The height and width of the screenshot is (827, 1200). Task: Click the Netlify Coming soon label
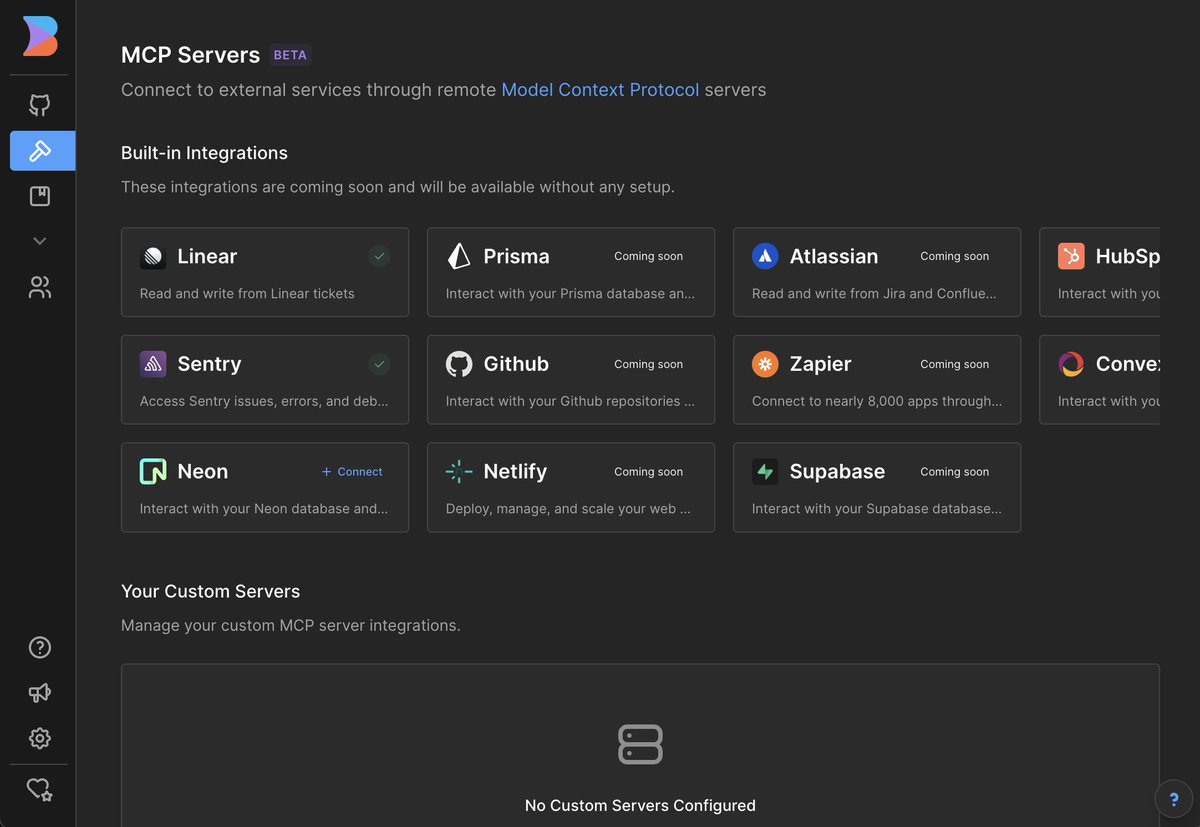[649, 472]
